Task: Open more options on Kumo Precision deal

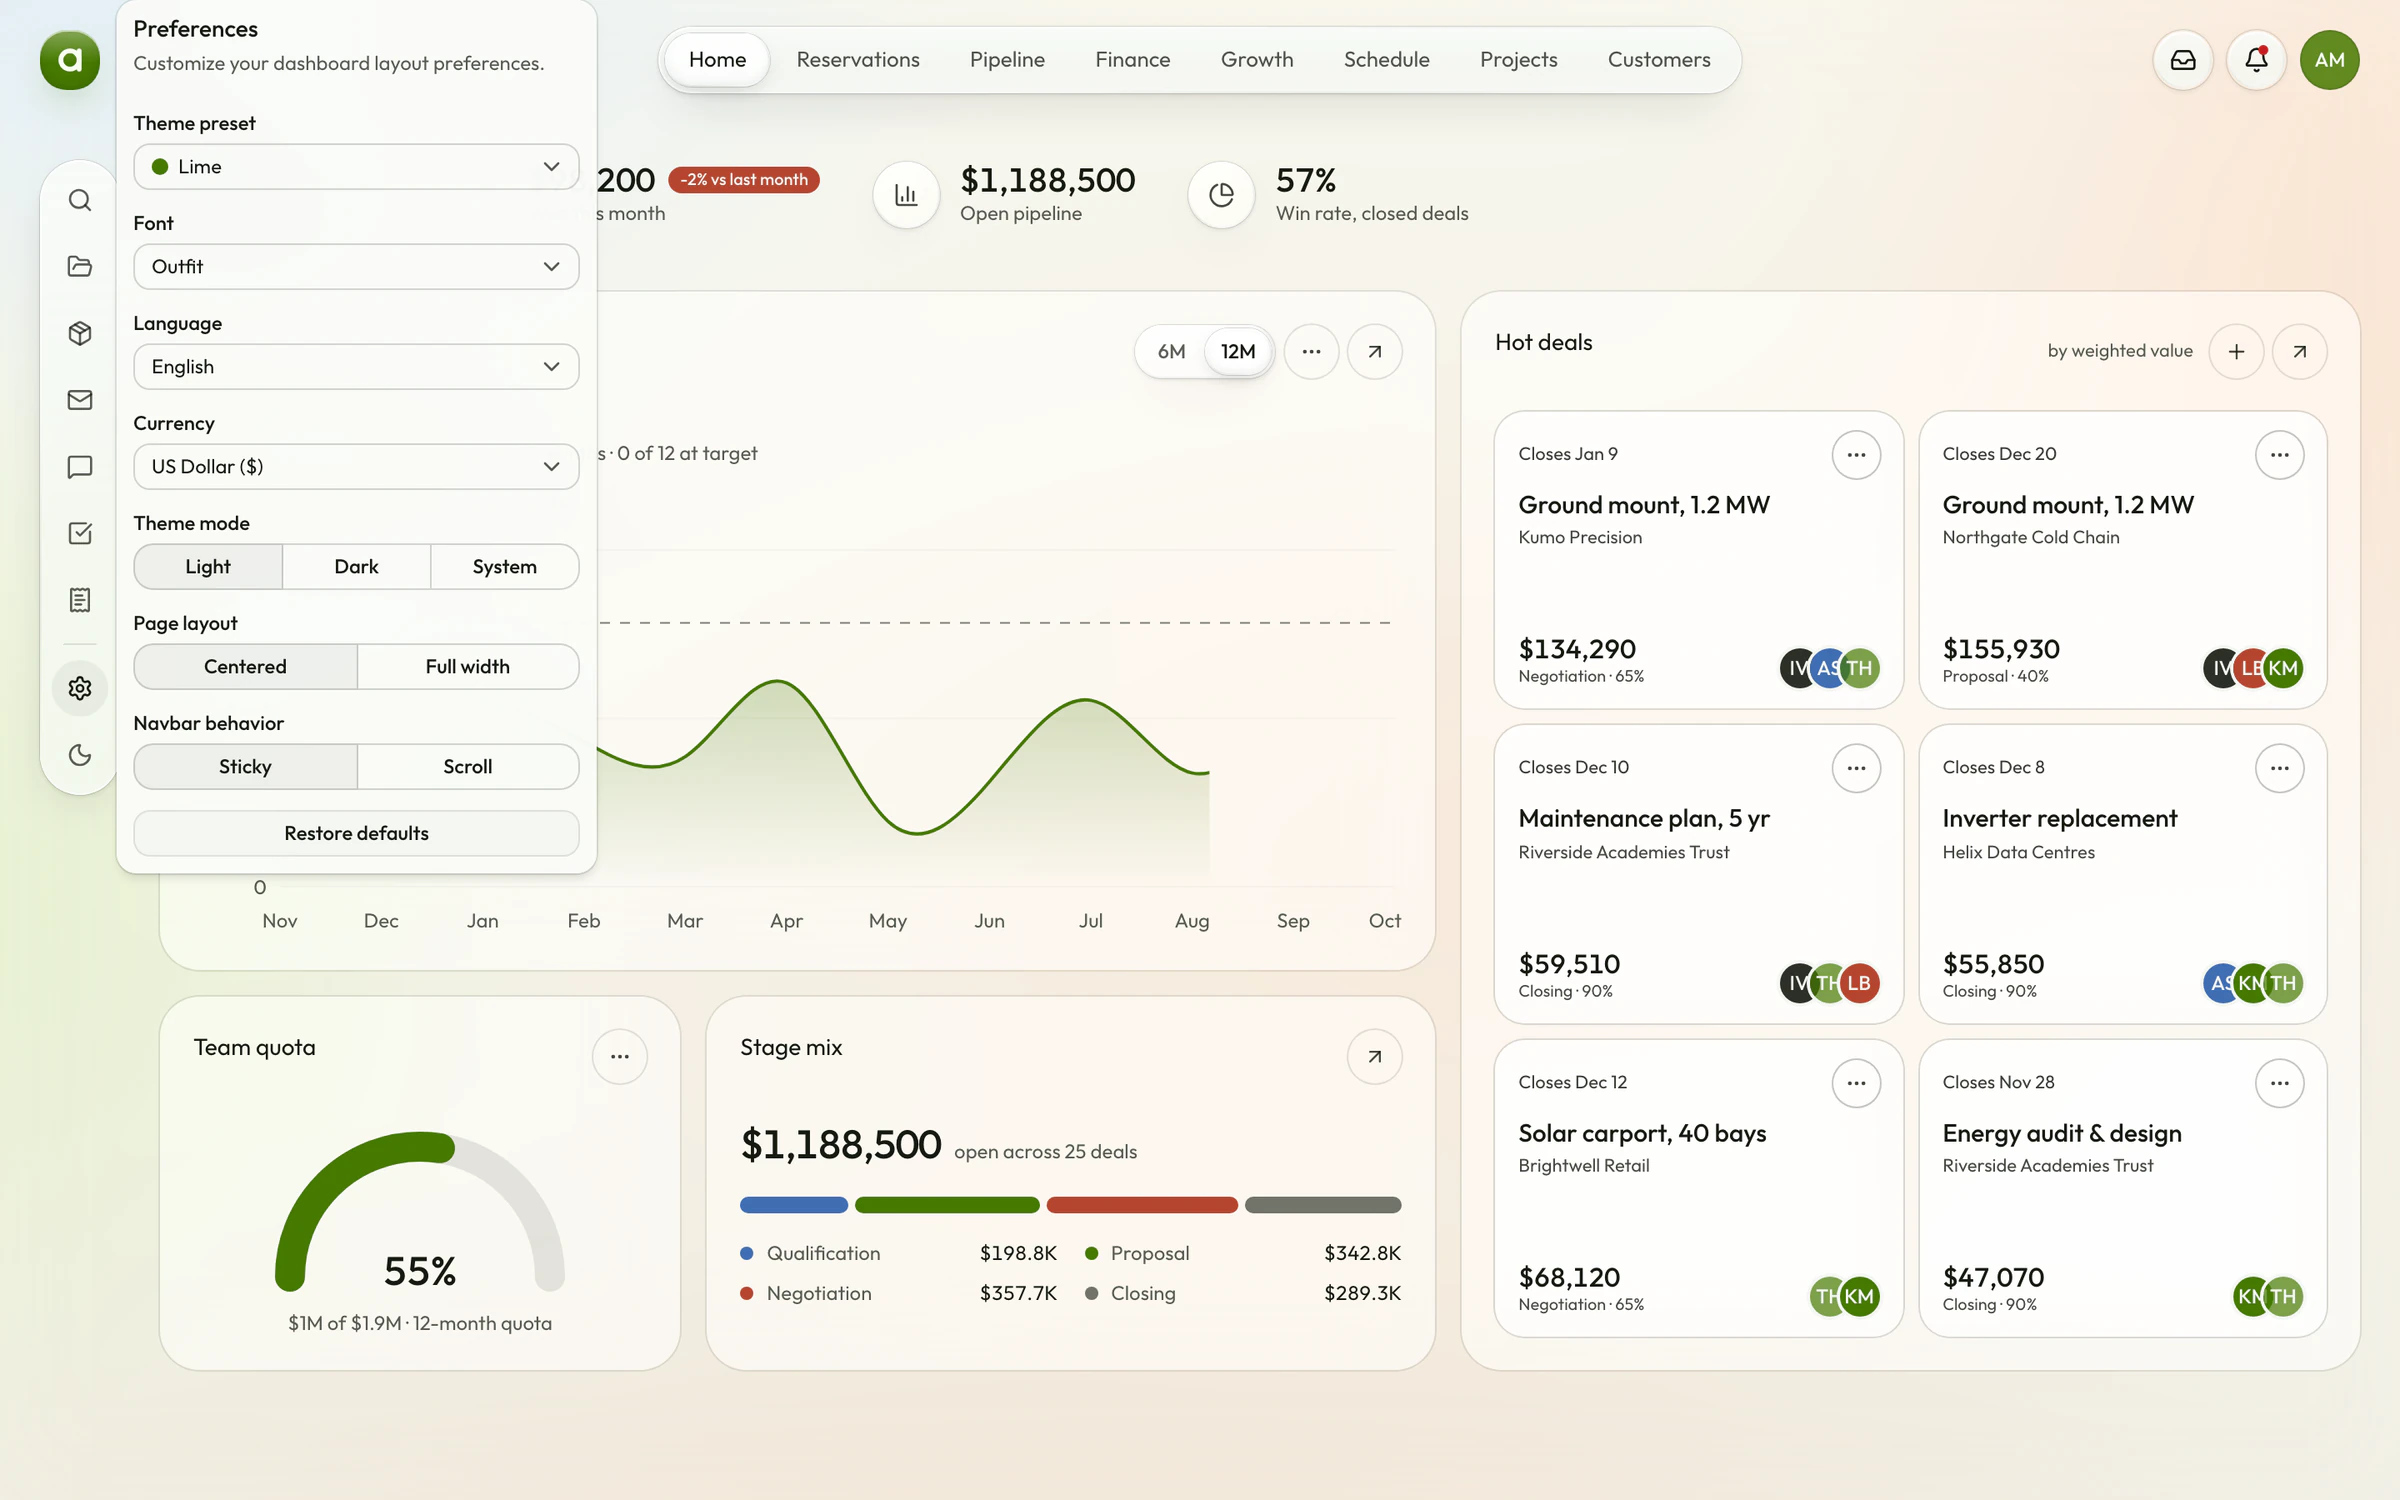Action: pyautogui.click(x=1856, y=455)
